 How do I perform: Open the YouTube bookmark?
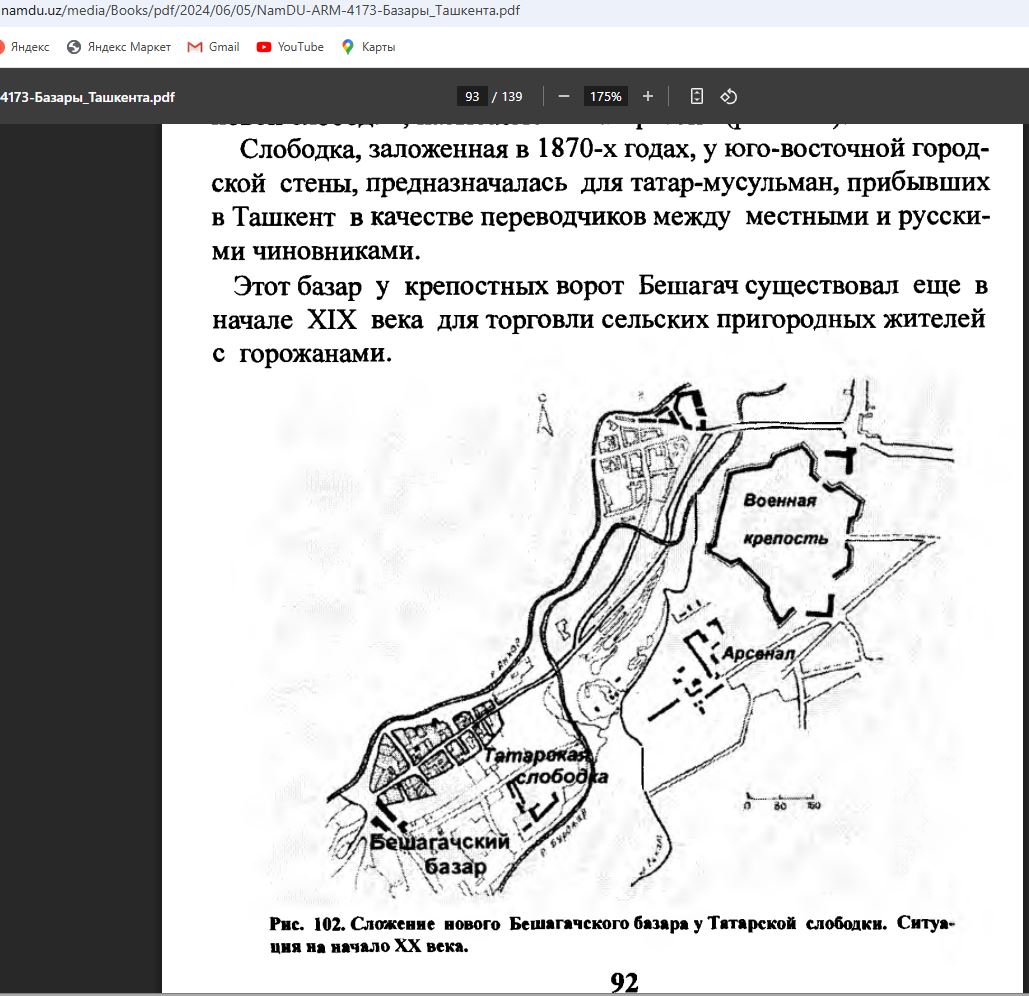[x=290, y=47]
